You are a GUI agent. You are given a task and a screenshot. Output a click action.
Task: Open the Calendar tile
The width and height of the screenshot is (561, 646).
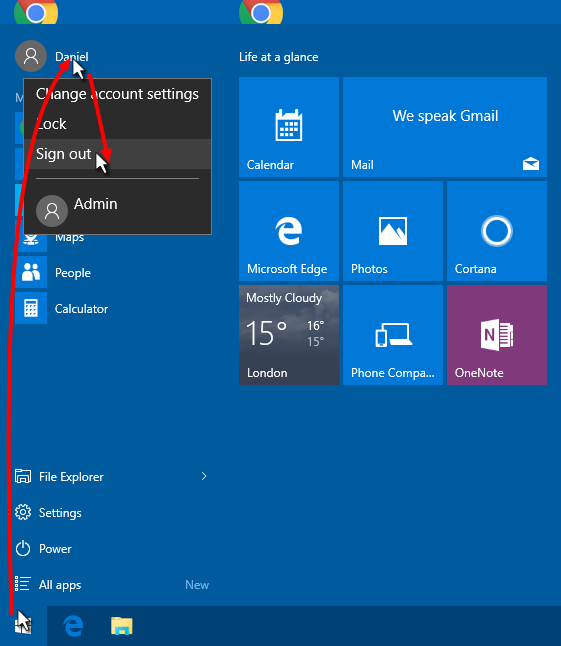289,127
